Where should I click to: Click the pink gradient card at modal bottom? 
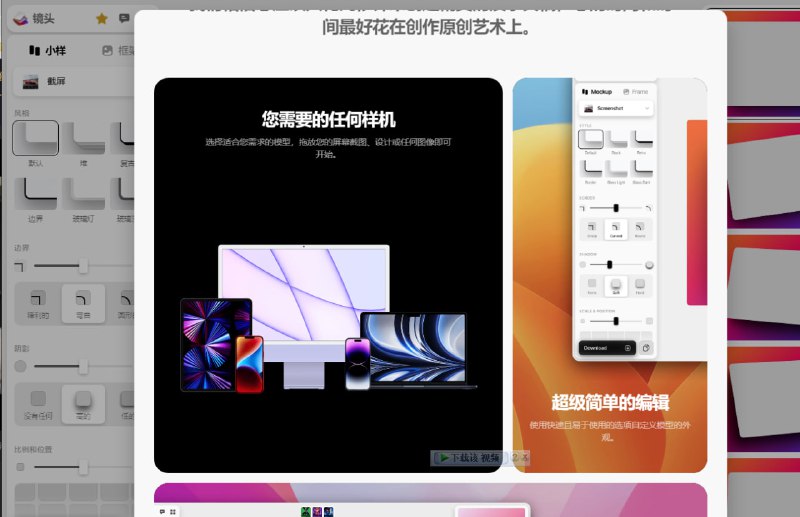(430, 500)
